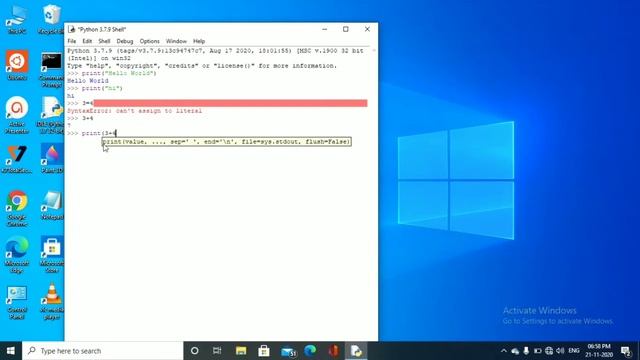Image resolution: width=640 pixels, height=360 pixels.
Task: Open the Help menu in Python Shell
Action: (x=199, y=41)
